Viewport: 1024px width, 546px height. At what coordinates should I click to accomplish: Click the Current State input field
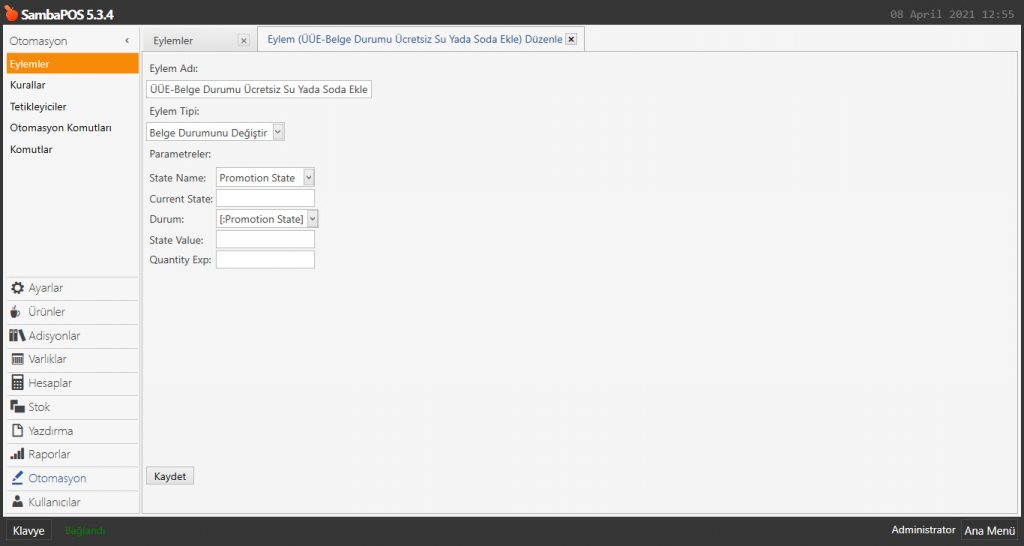point(265,198)
